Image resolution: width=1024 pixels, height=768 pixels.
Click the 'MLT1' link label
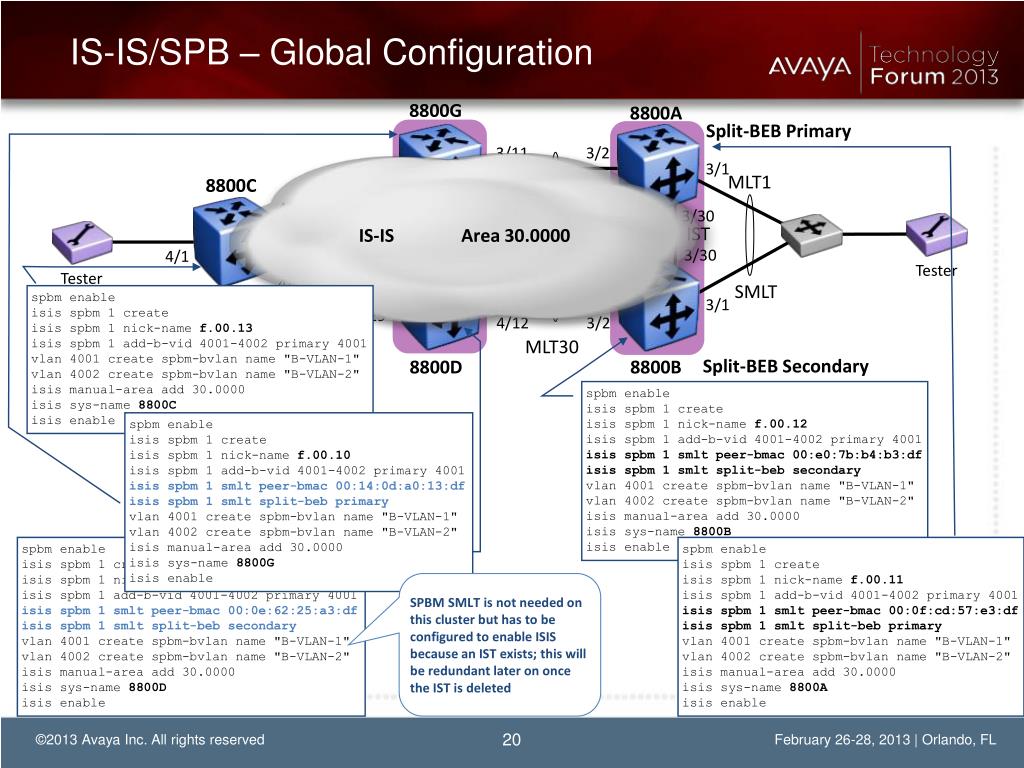(749, 182)
